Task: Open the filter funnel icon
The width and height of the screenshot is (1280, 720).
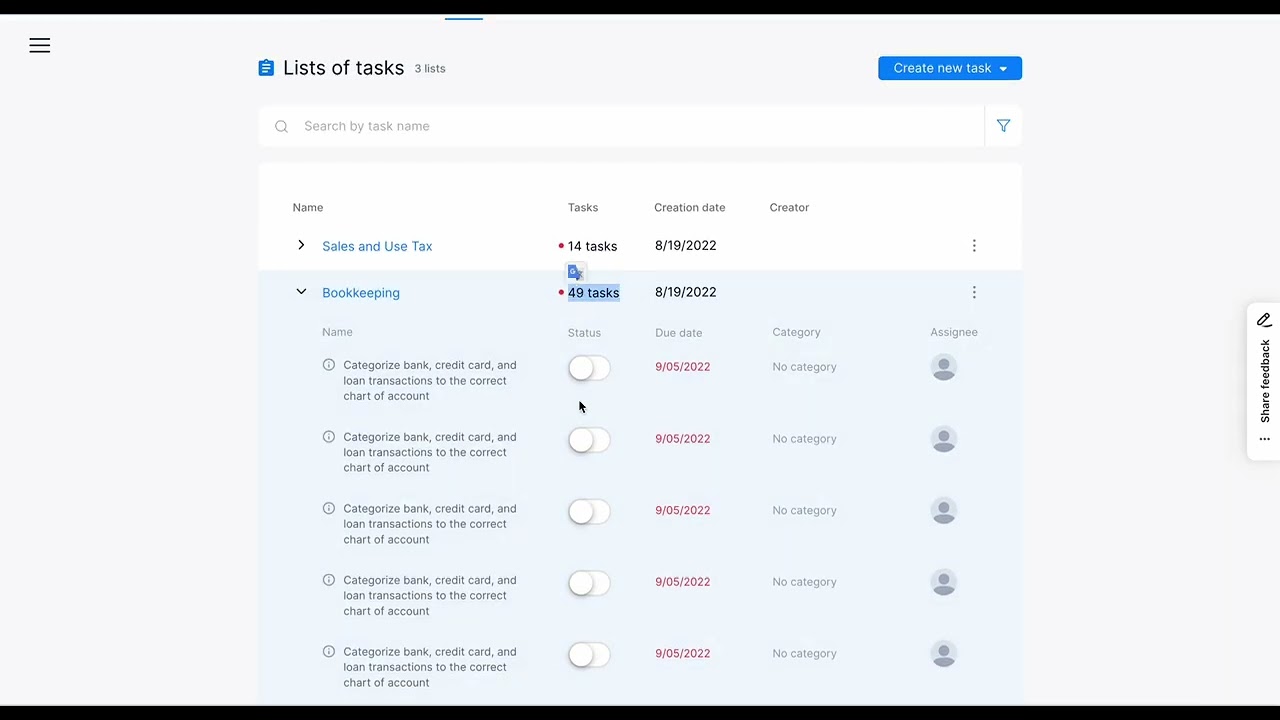Action: tap(1003, 126)
